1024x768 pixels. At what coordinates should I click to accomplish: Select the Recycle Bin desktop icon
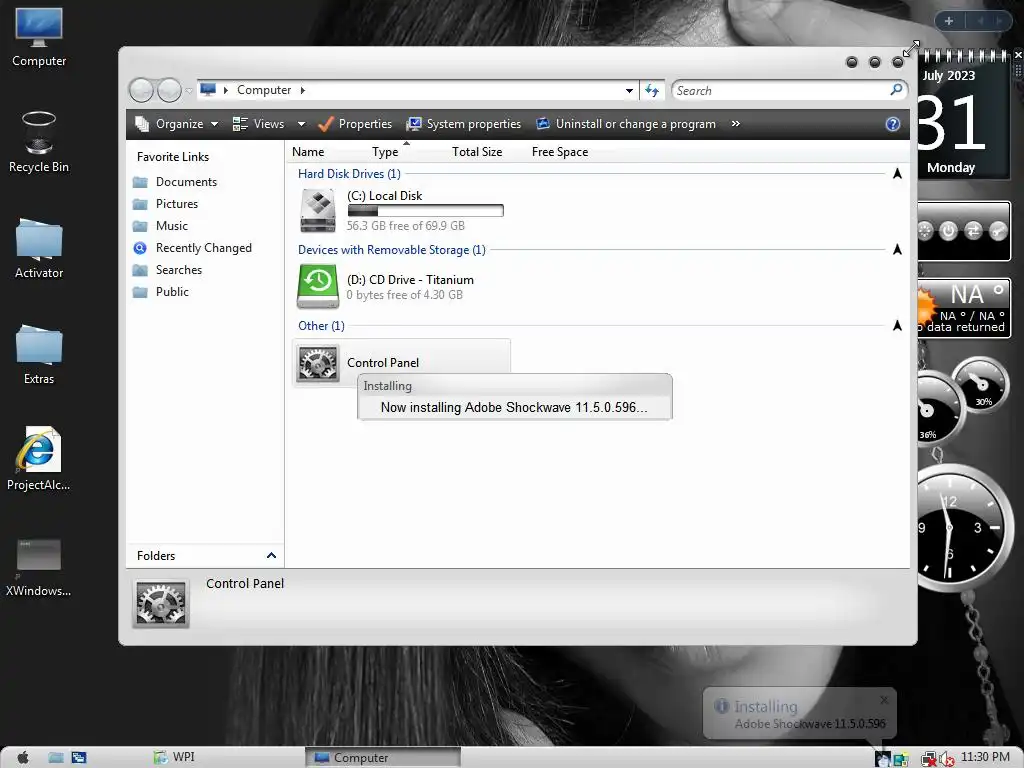point(39,143)
